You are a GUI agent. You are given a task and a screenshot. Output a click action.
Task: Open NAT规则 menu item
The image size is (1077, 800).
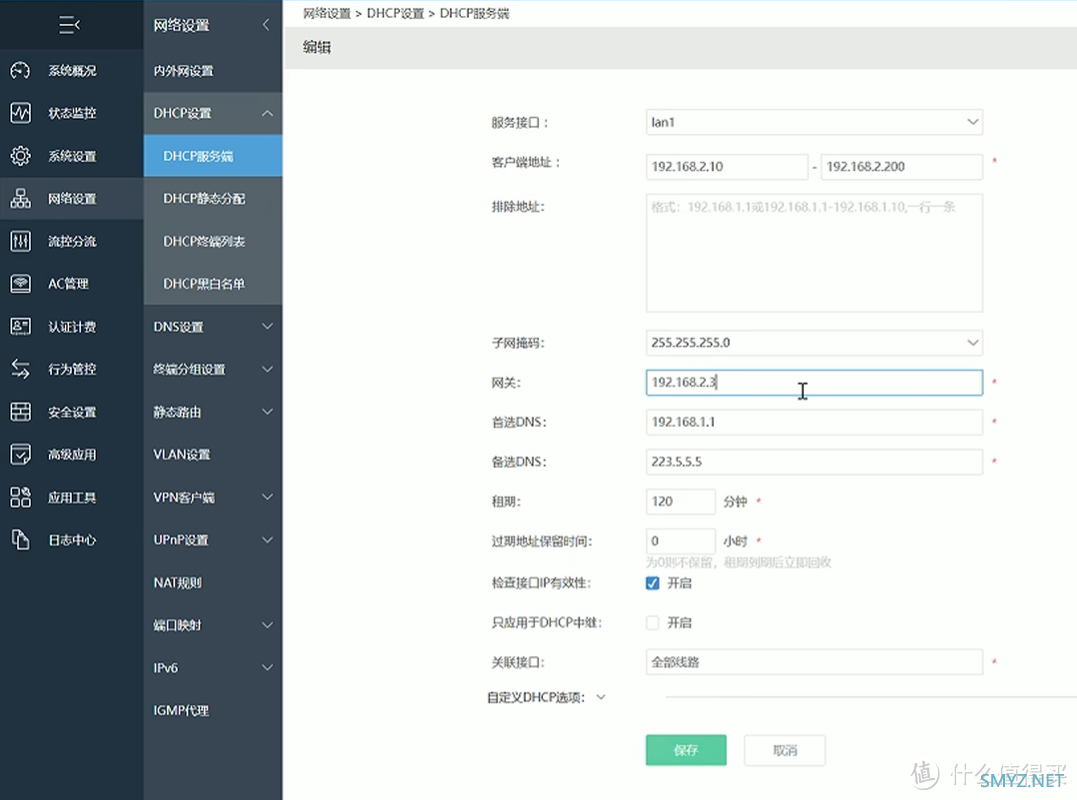(x=213, y=582)
